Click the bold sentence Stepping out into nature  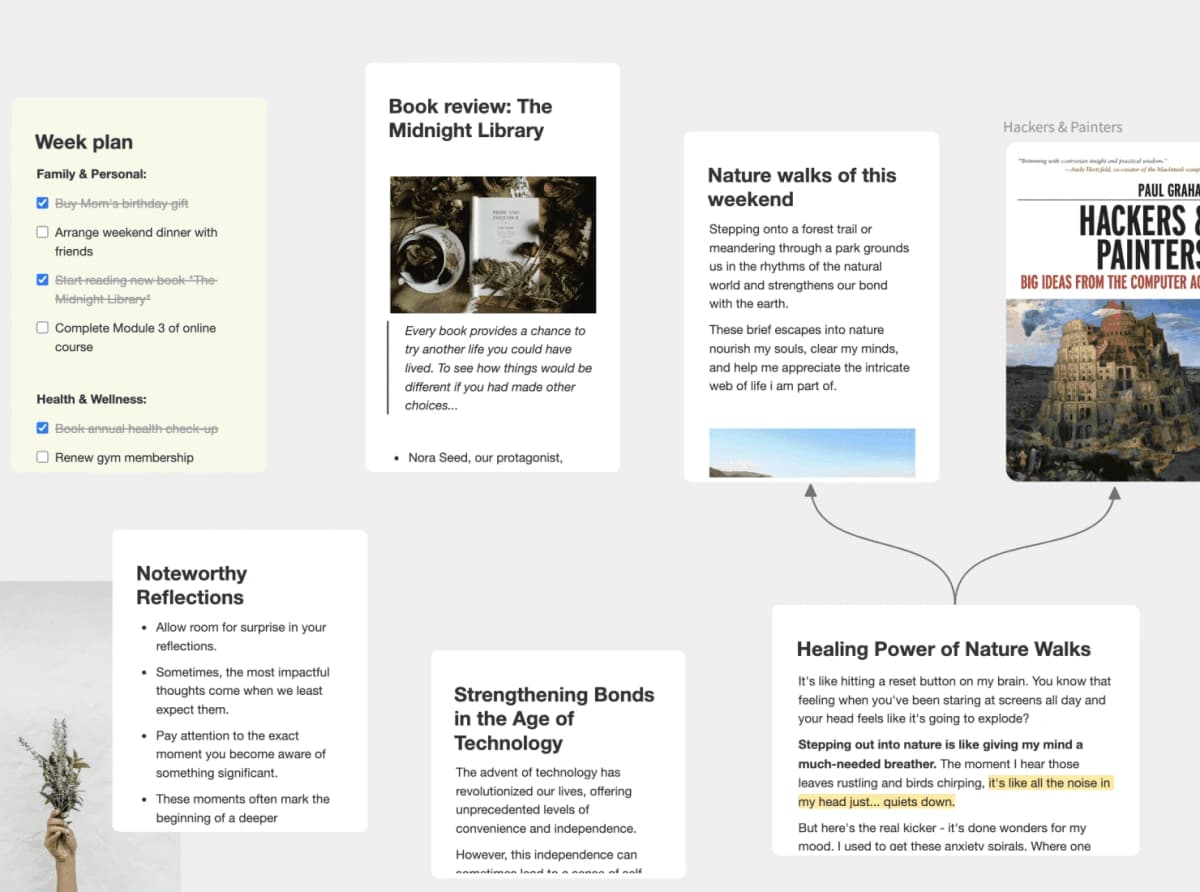tap(940, 754)
